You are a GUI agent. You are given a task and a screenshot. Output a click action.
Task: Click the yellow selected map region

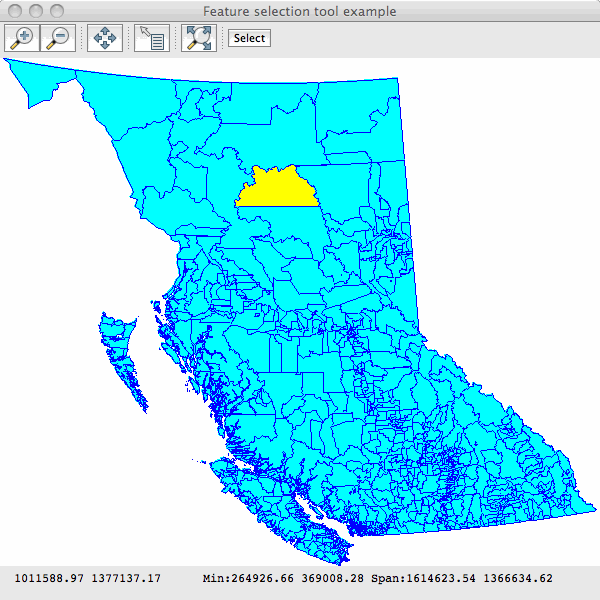pos(278,190)
